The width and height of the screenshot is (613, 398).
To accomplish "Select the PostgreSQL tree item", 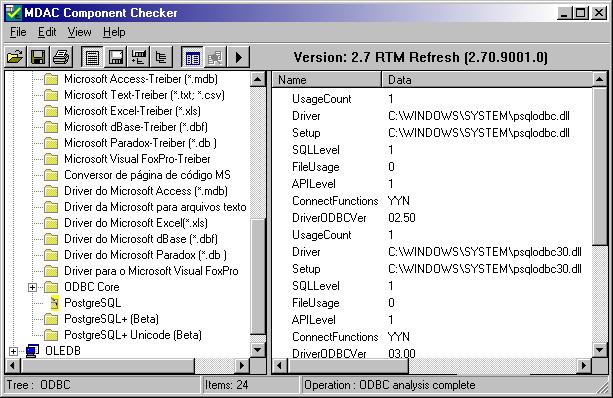I will coord(93,303).
